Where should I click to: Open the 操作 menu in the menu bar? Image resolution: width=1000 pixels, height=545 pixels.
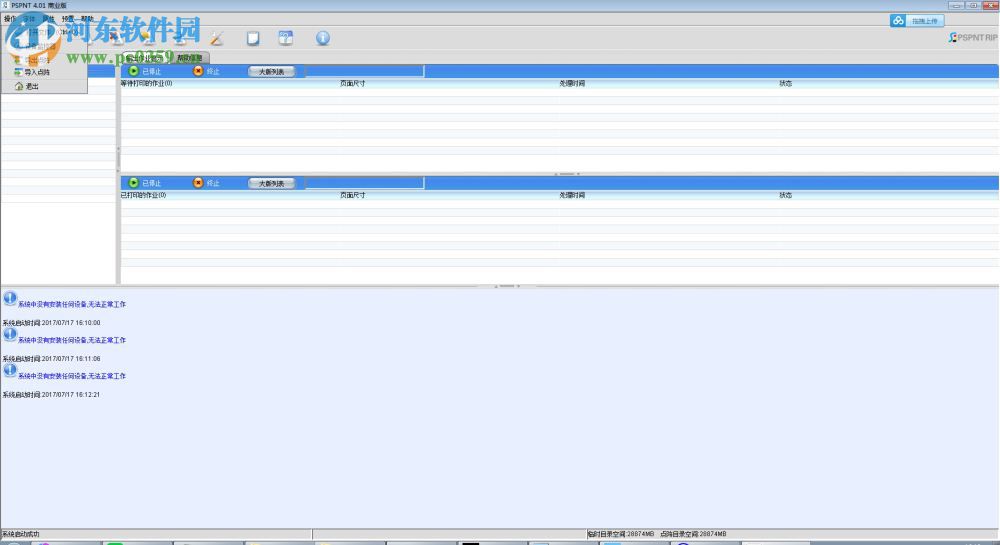click(x=10, y=19)
